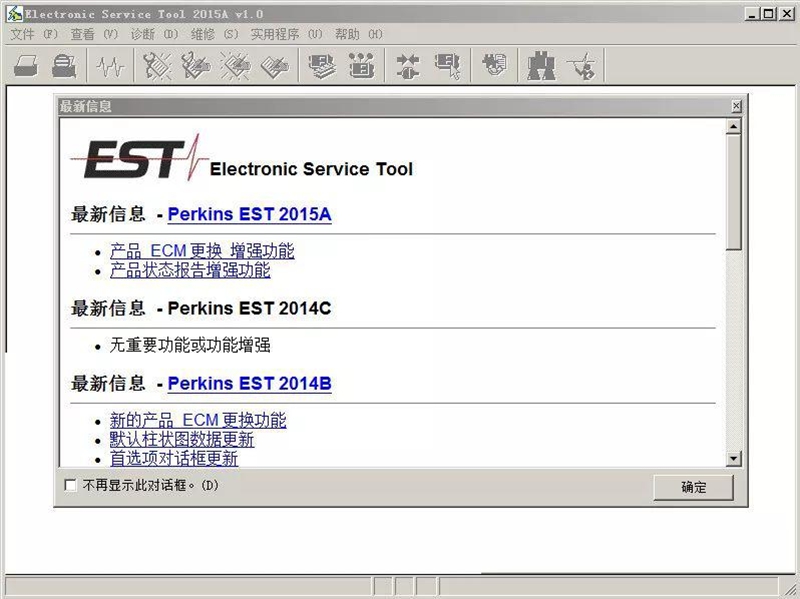
Task: Click the dialog scrollbar up arrow
Action: pyautogui.click(x=734, y=126)
